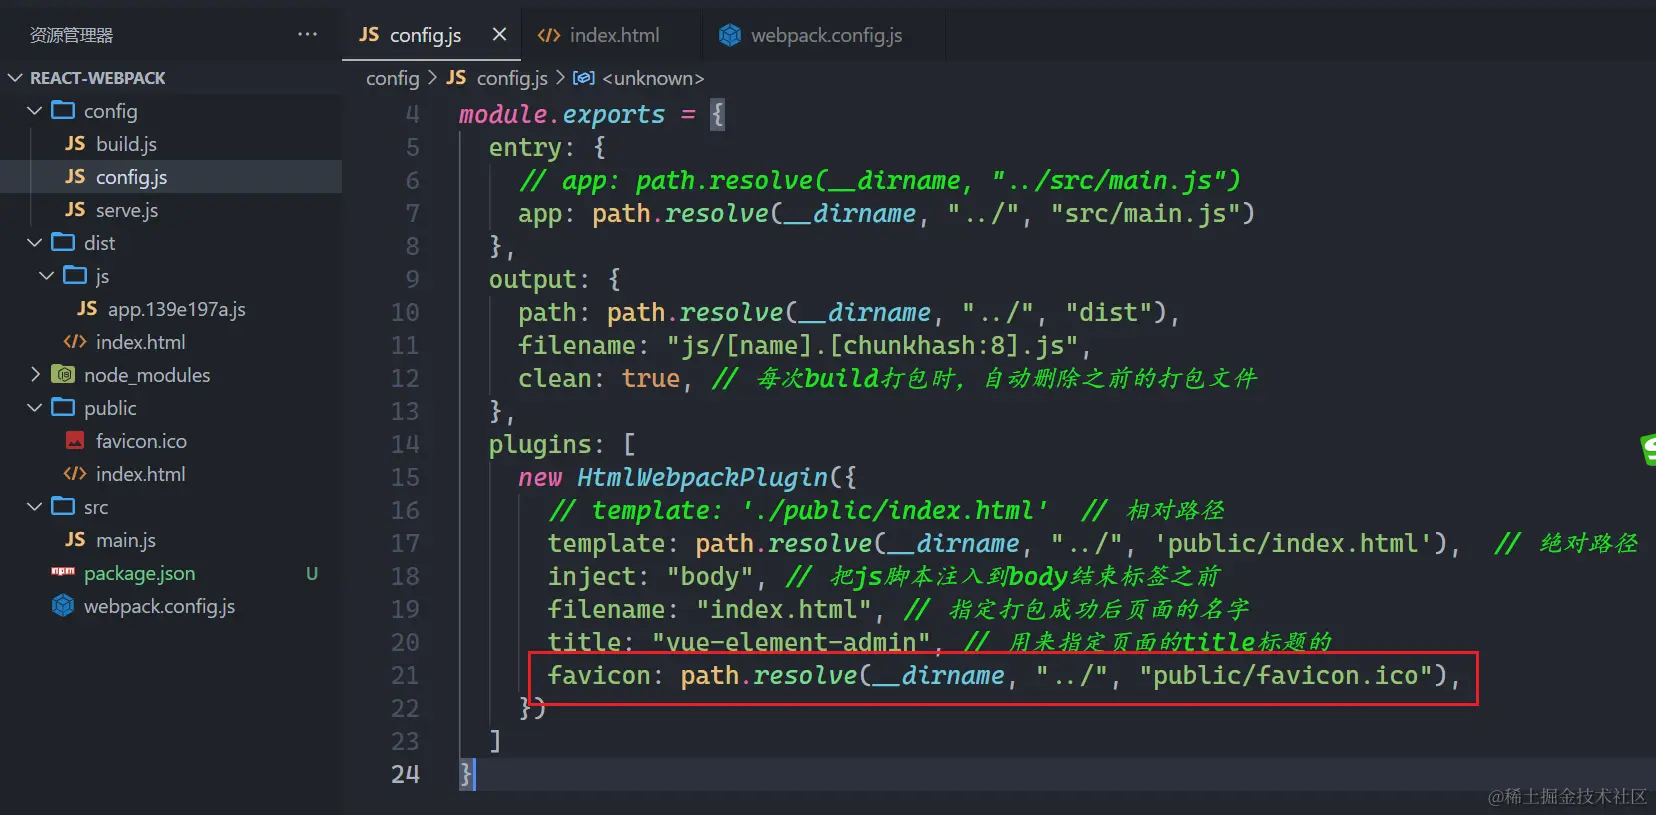Click the symbol icon before <unknown> breadcrumb

pyautogui.click(x=584, y=78)
